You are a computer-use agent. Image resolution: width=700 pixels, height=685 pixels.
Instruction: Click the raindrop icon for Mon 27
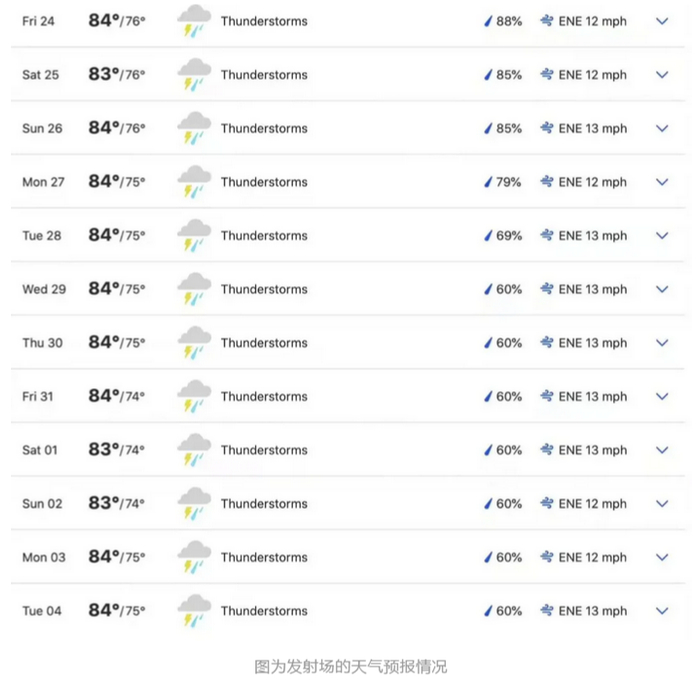488,182
